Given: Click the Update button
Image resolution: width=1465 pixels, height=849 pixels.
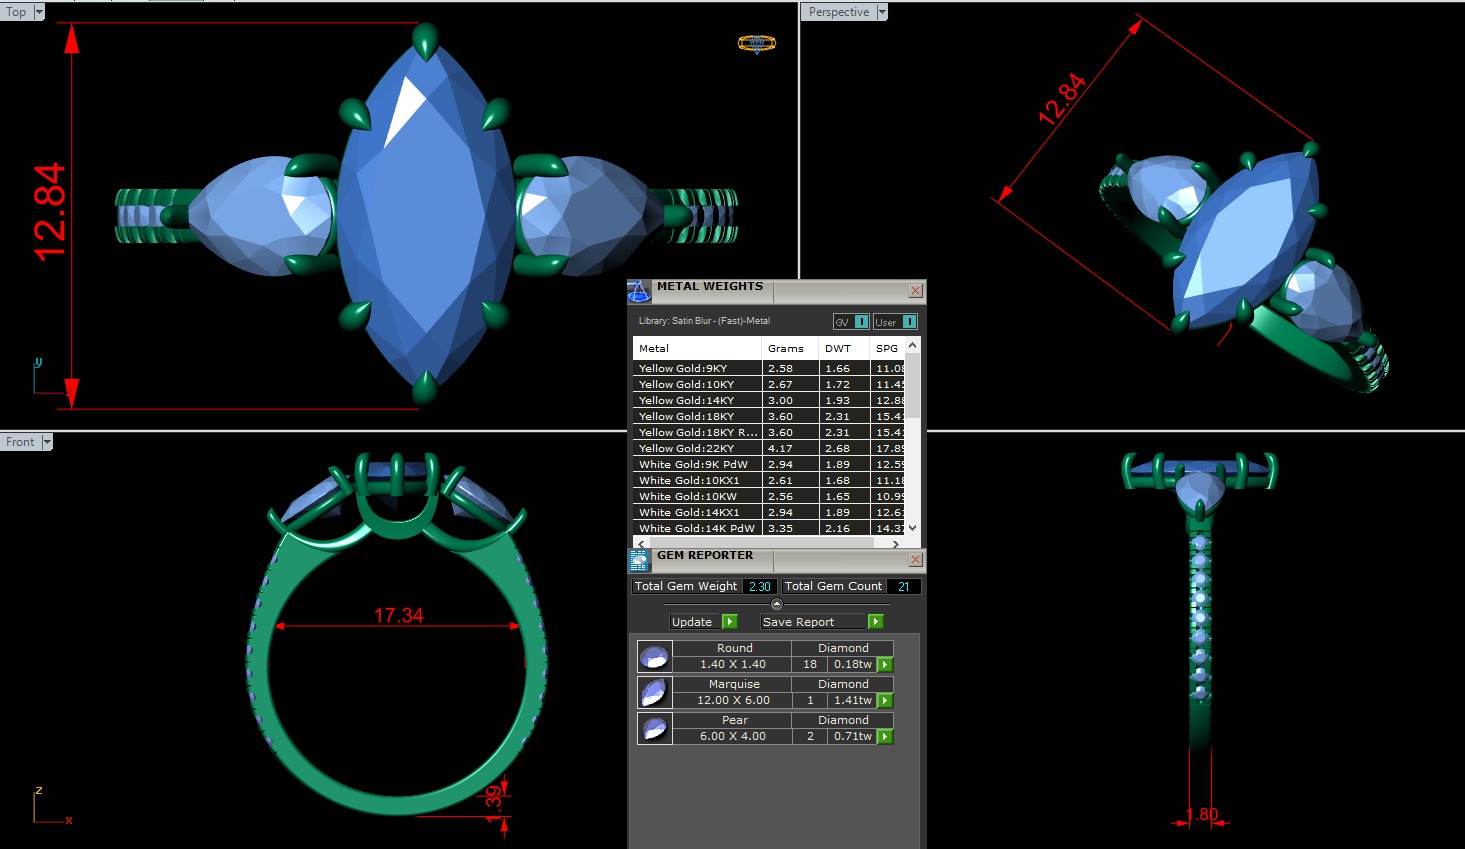Looking at the screenshot, I should (696, 622).
